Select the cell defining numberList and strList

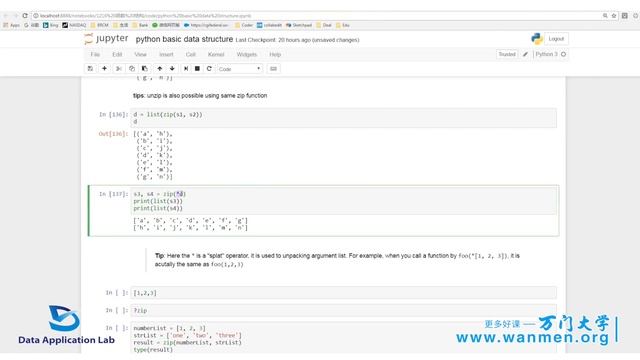pos(343,338)
